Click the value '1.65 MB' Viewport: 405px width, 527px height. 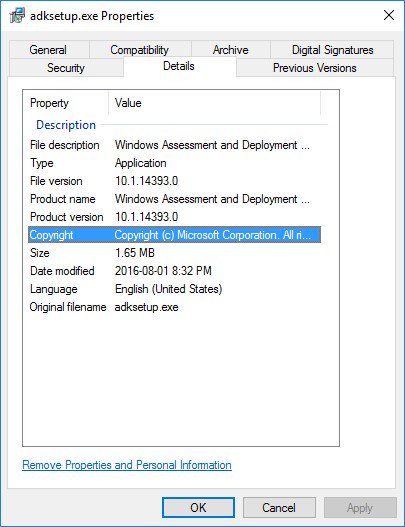tap(135, 253)
